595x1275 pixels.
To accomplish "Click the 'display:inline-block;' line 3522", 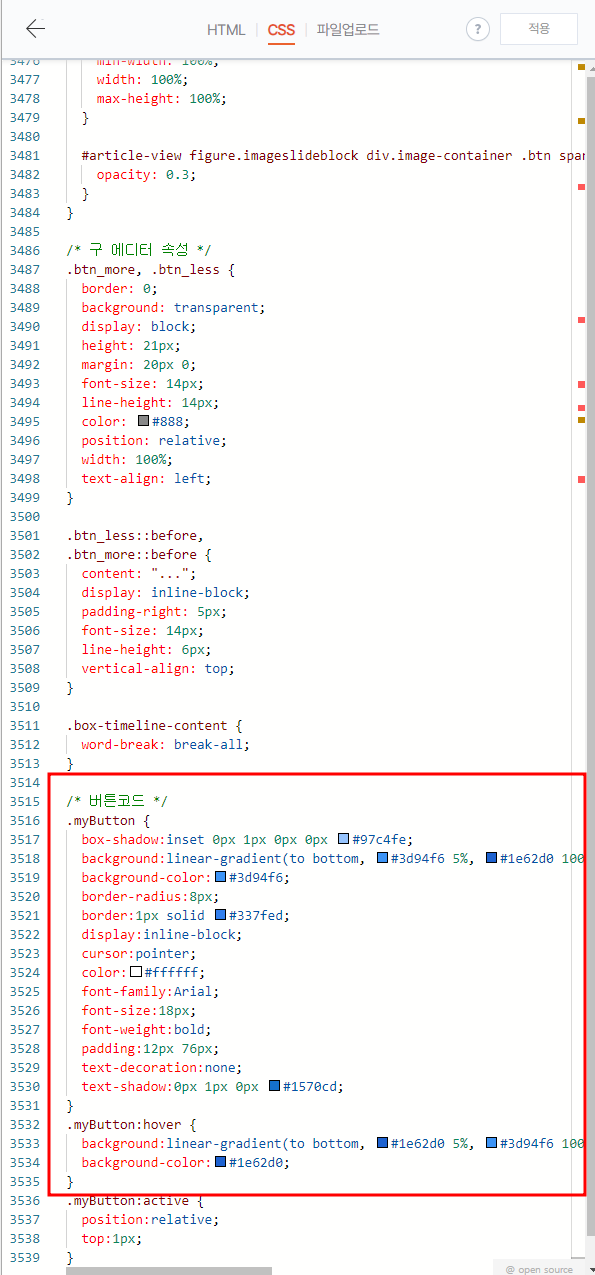I will pos(162,934).
